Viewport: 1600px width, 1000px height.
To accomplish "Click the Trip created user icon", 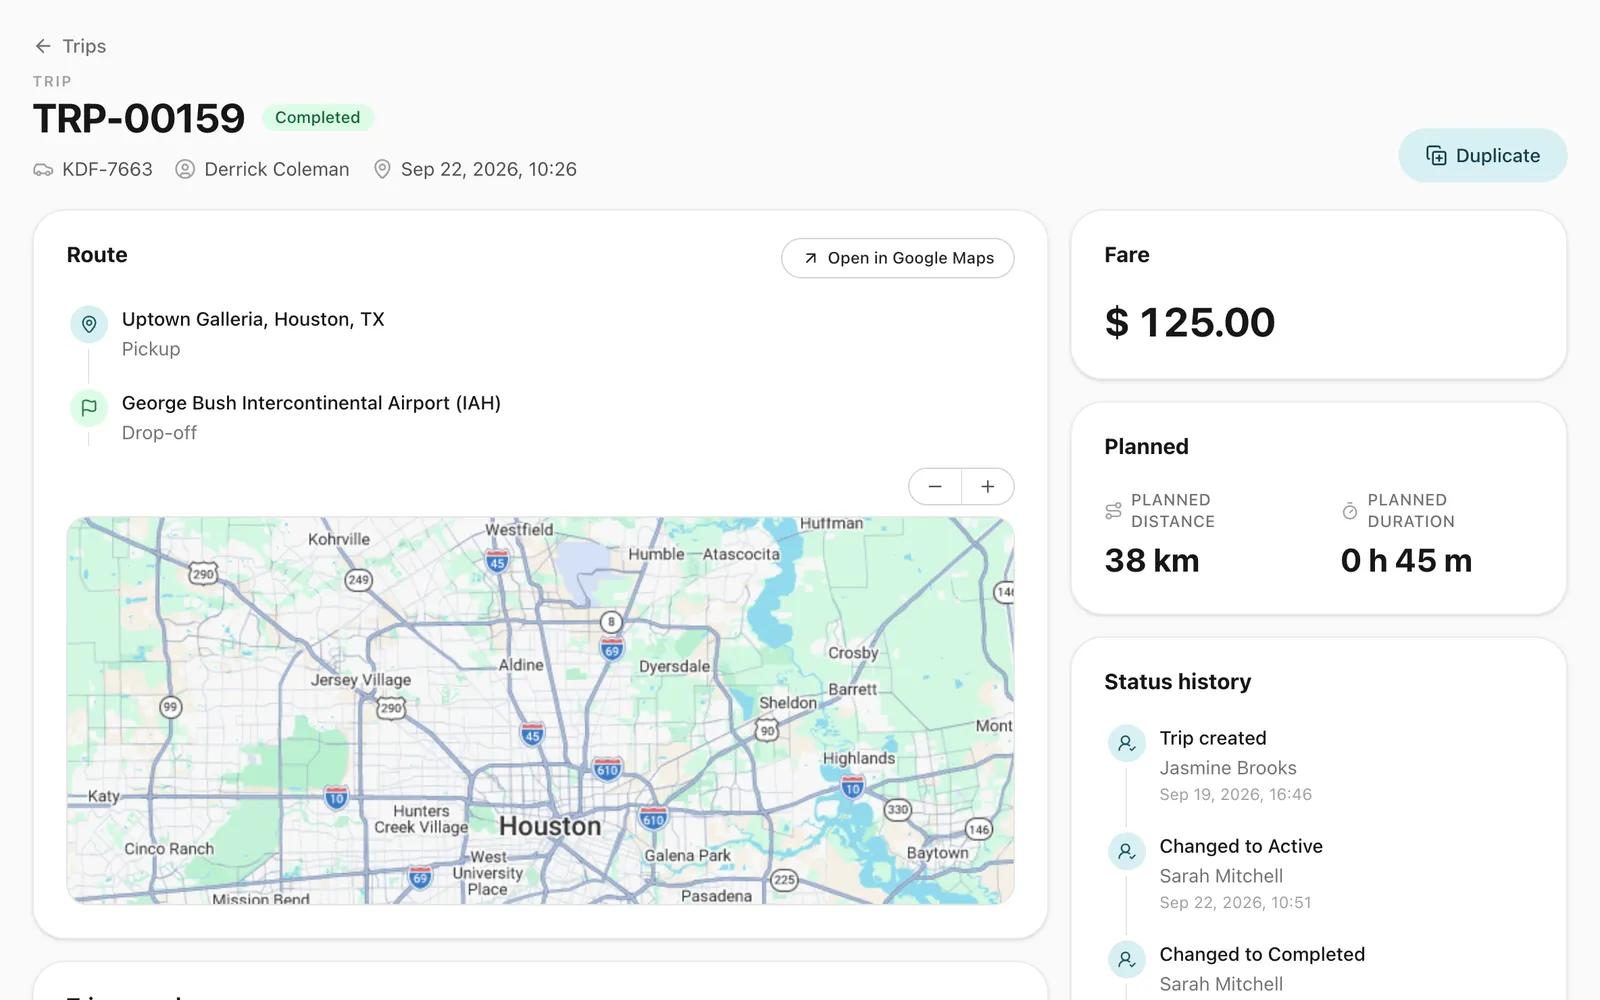I will (x=1127, y=744).
